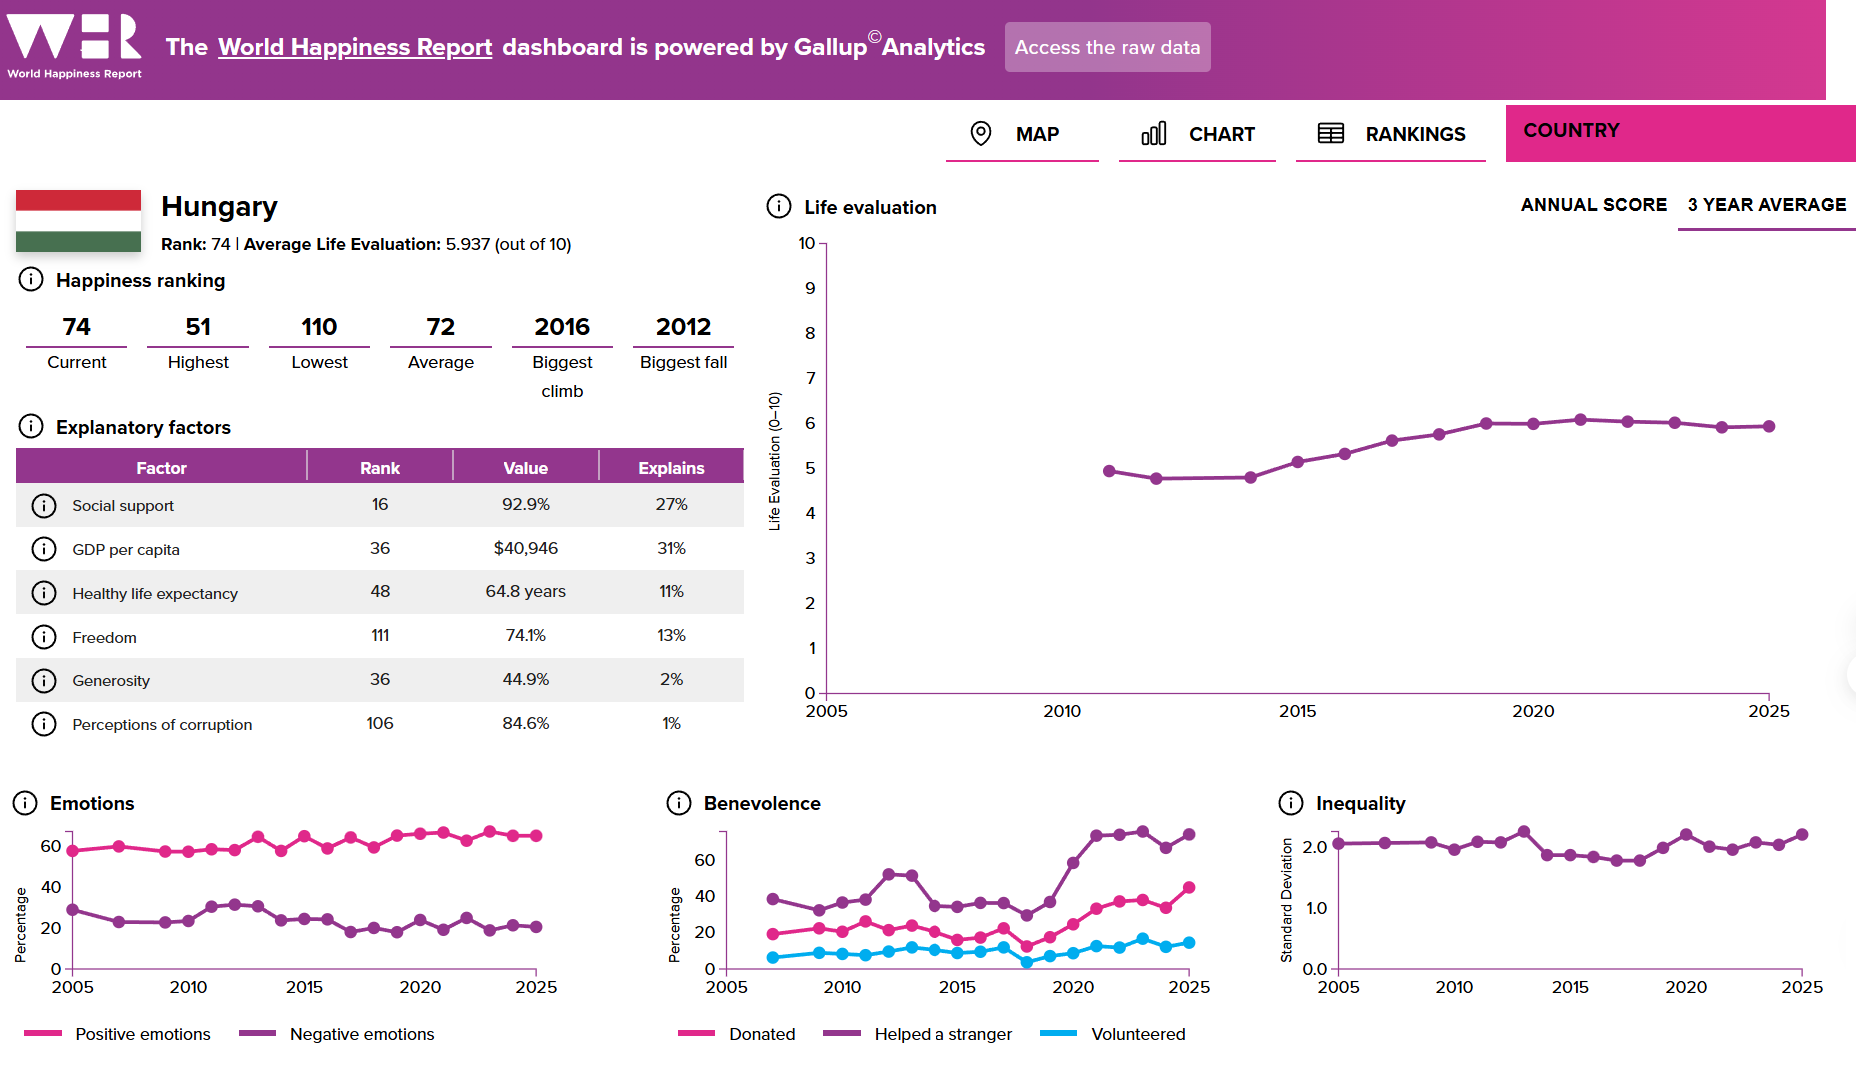Click Access the raw data button
Image resolution: width=1861 pixels, height=1073 pixels.
click(x=1107, y=47)
